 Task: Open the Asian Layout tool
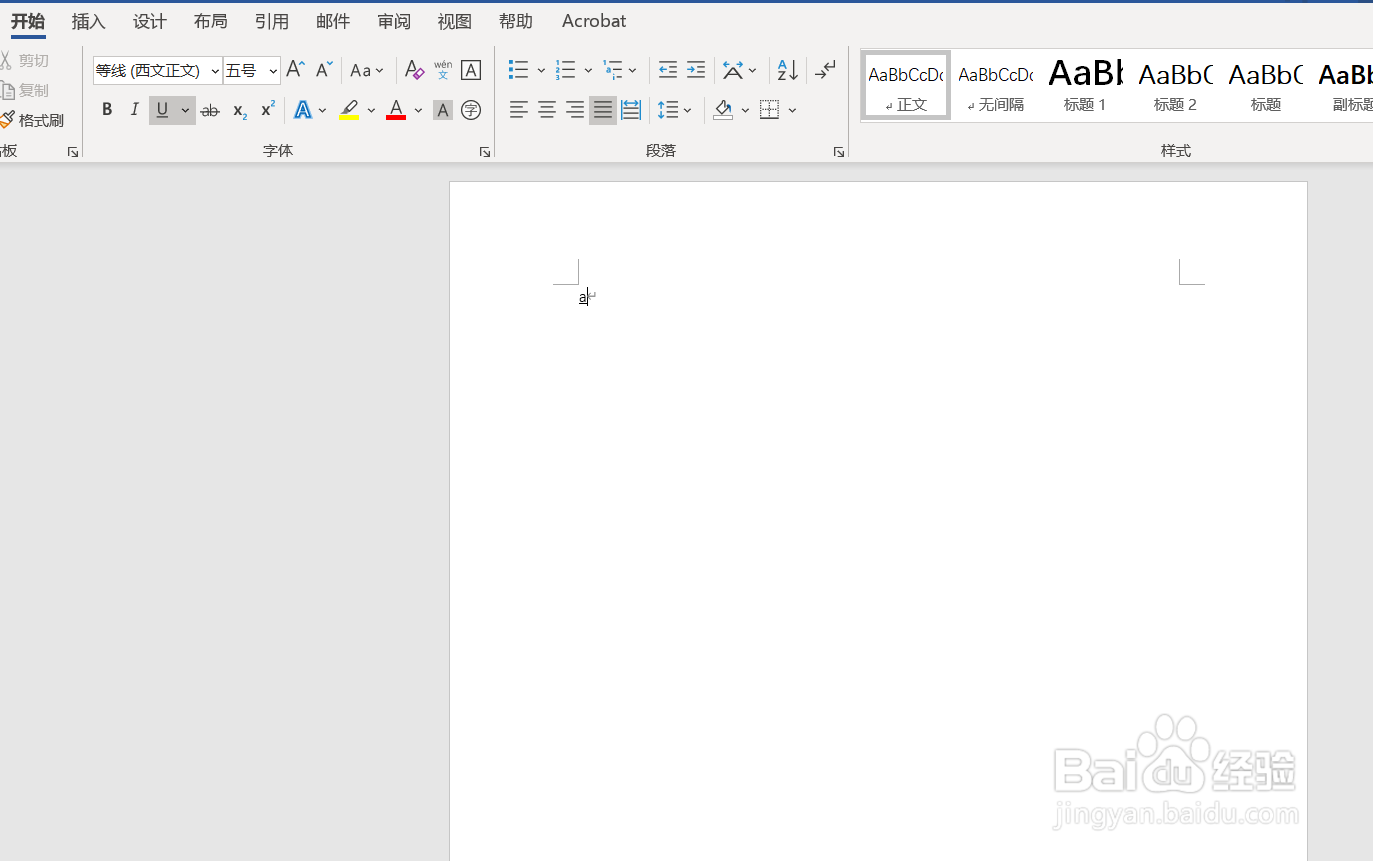coord(740,70)
